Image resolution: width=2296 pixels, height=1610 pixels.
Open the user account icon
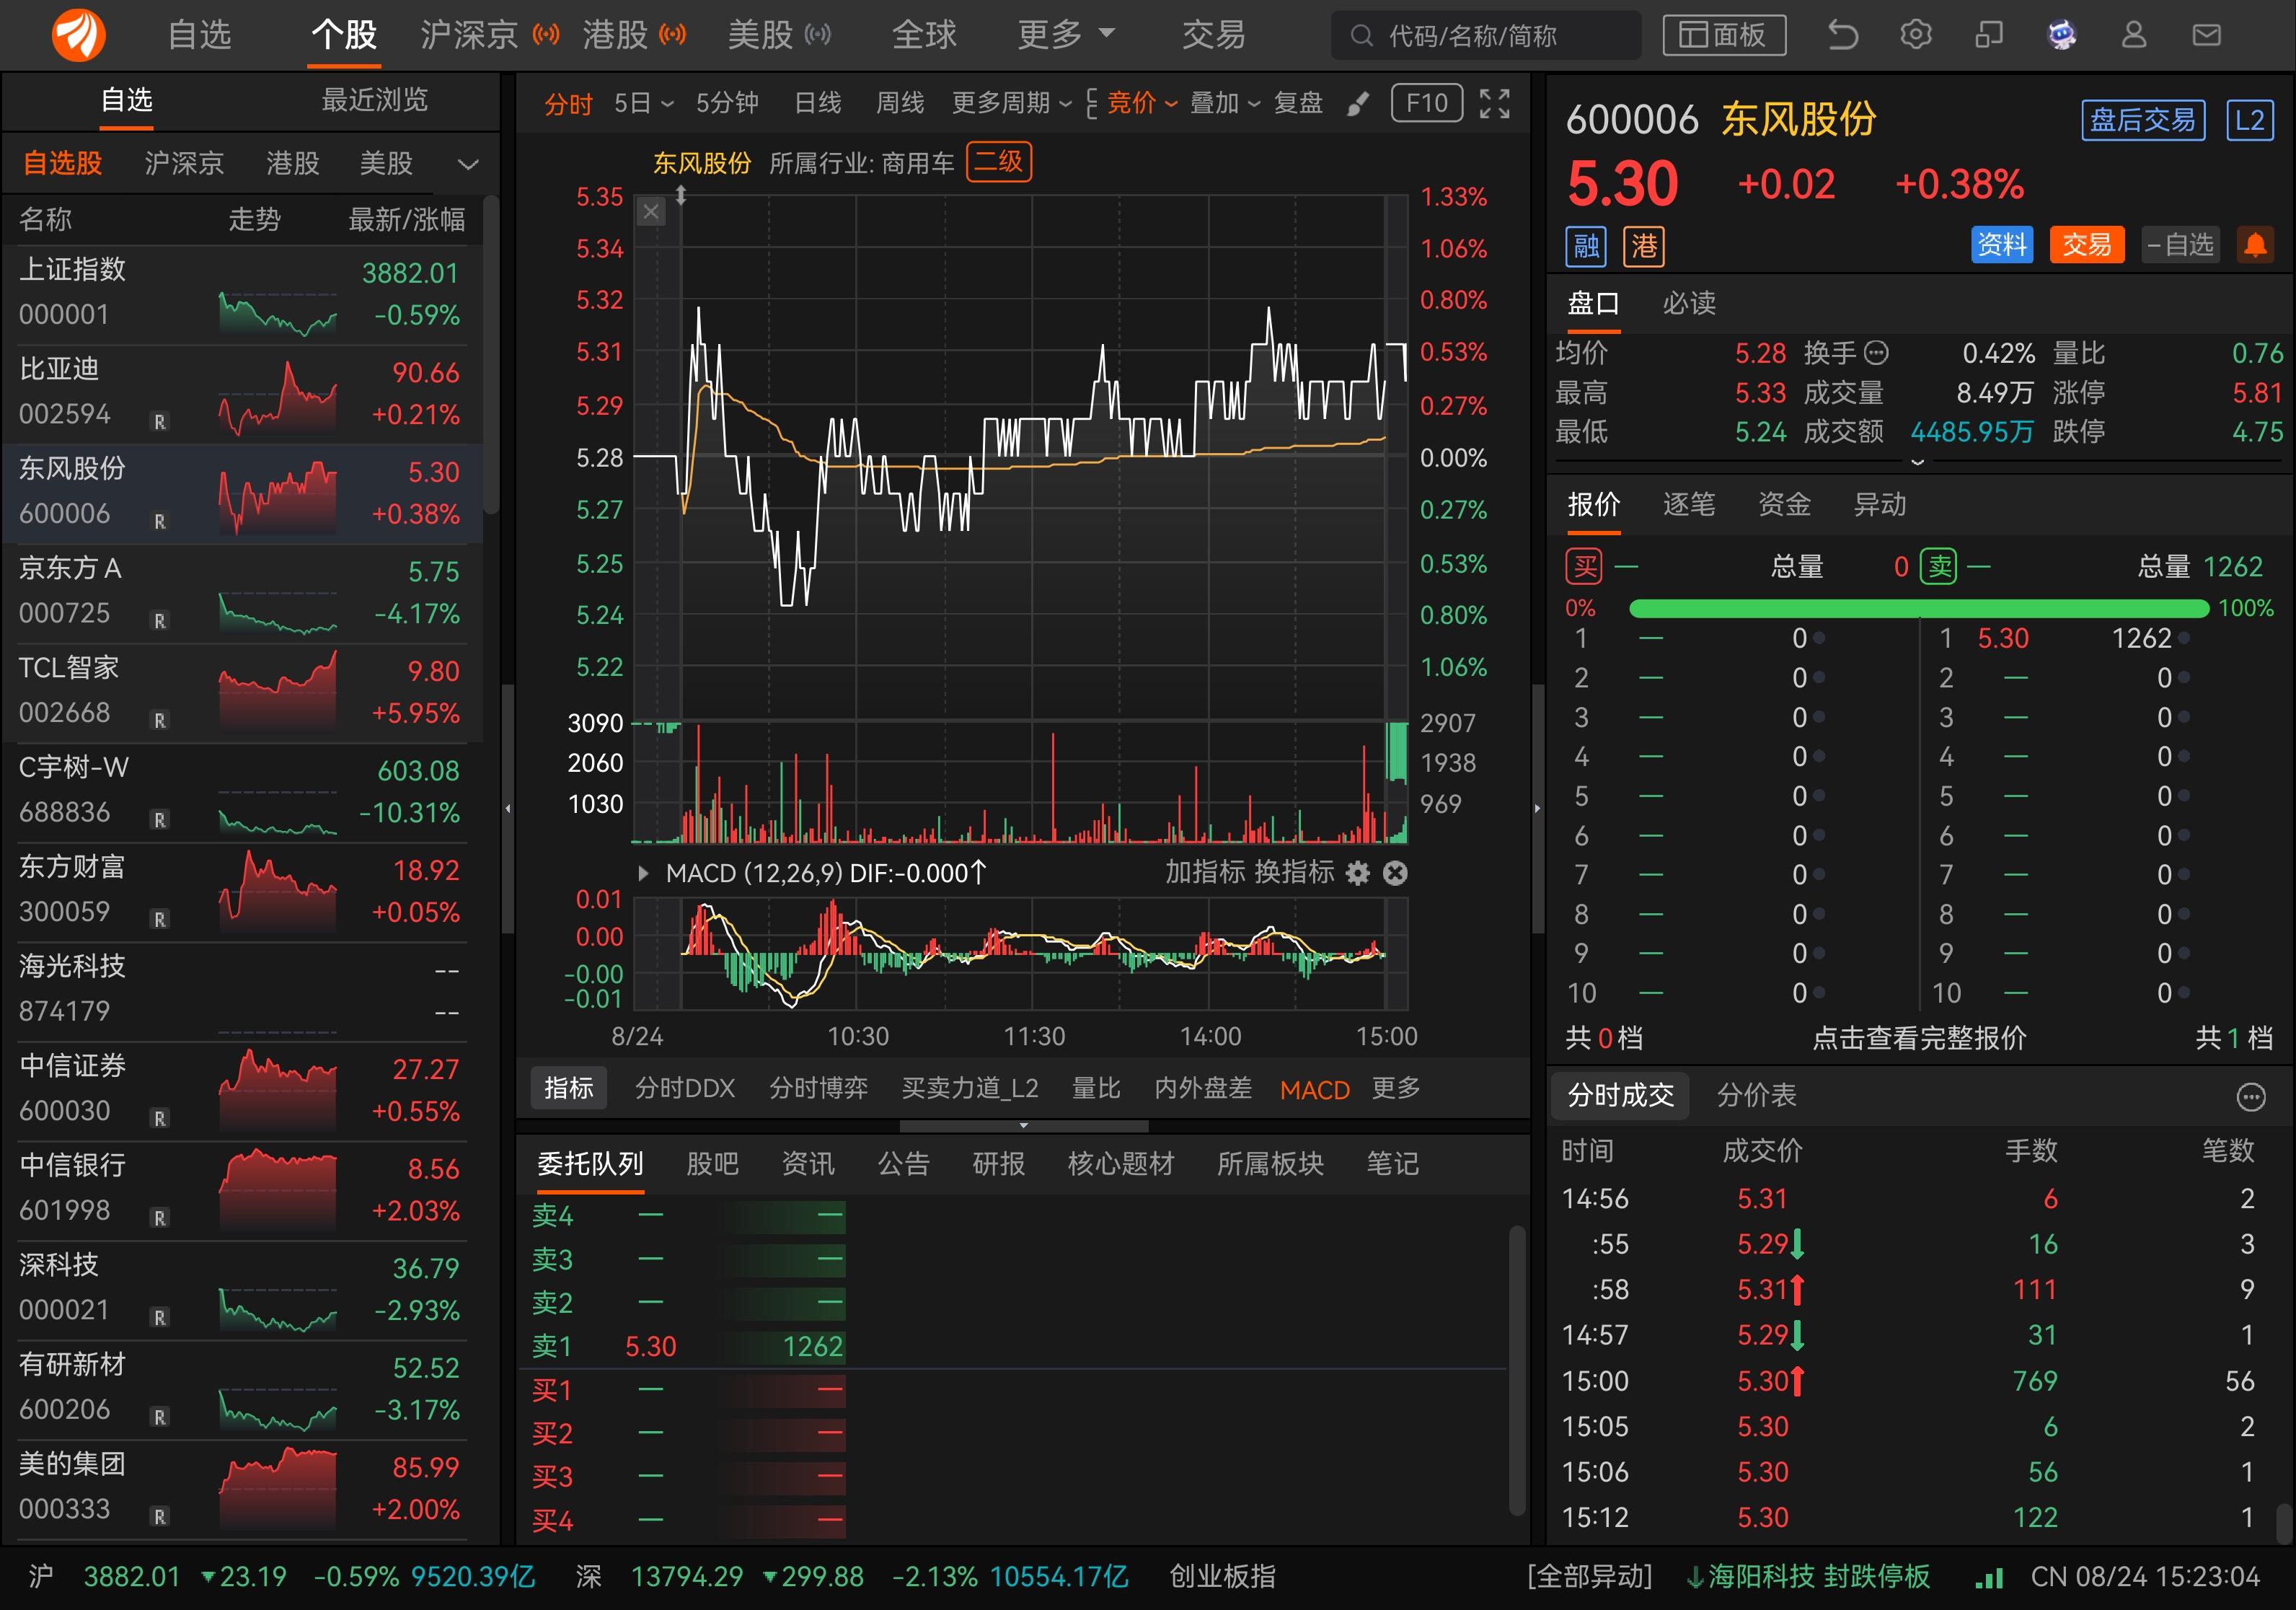2134,35
